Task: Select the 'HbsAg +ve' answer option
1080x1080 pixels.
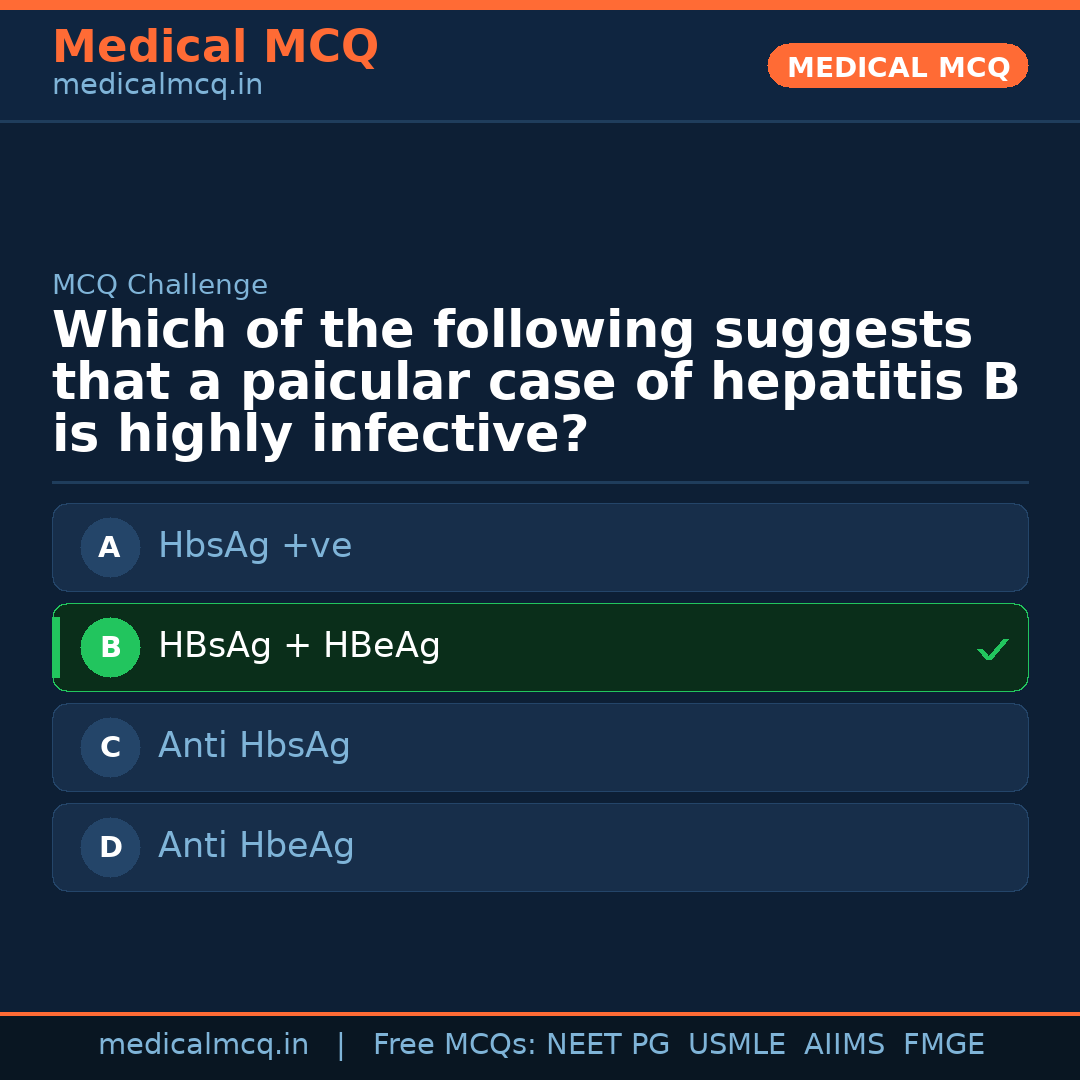Action: 540,547
